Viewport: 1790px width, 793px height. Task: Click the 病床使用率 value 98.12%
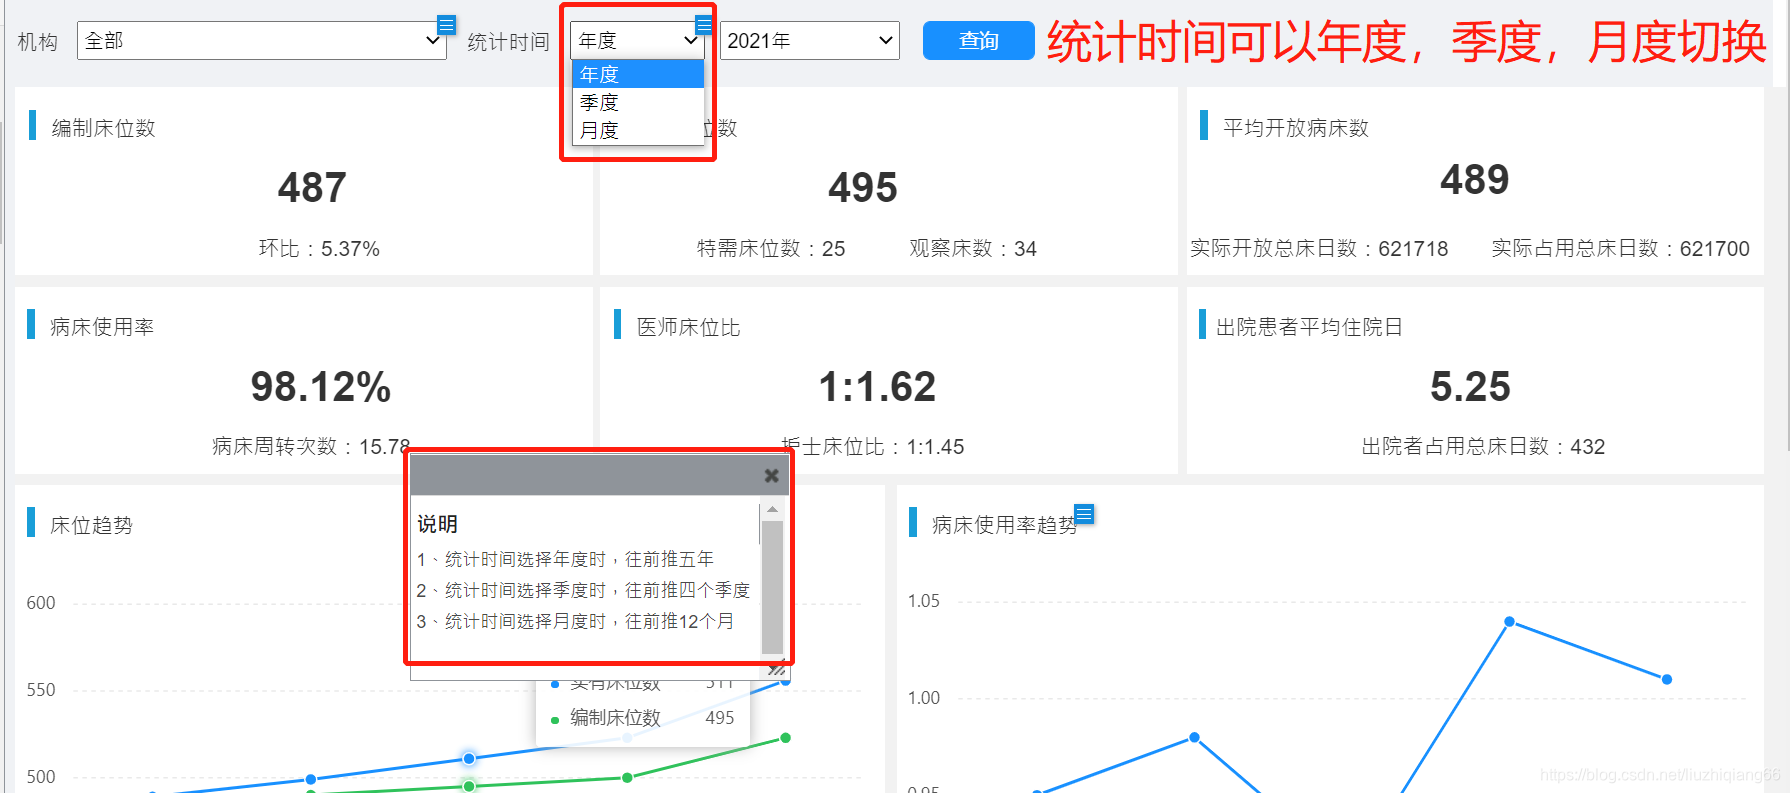click(x=321, y=387)
